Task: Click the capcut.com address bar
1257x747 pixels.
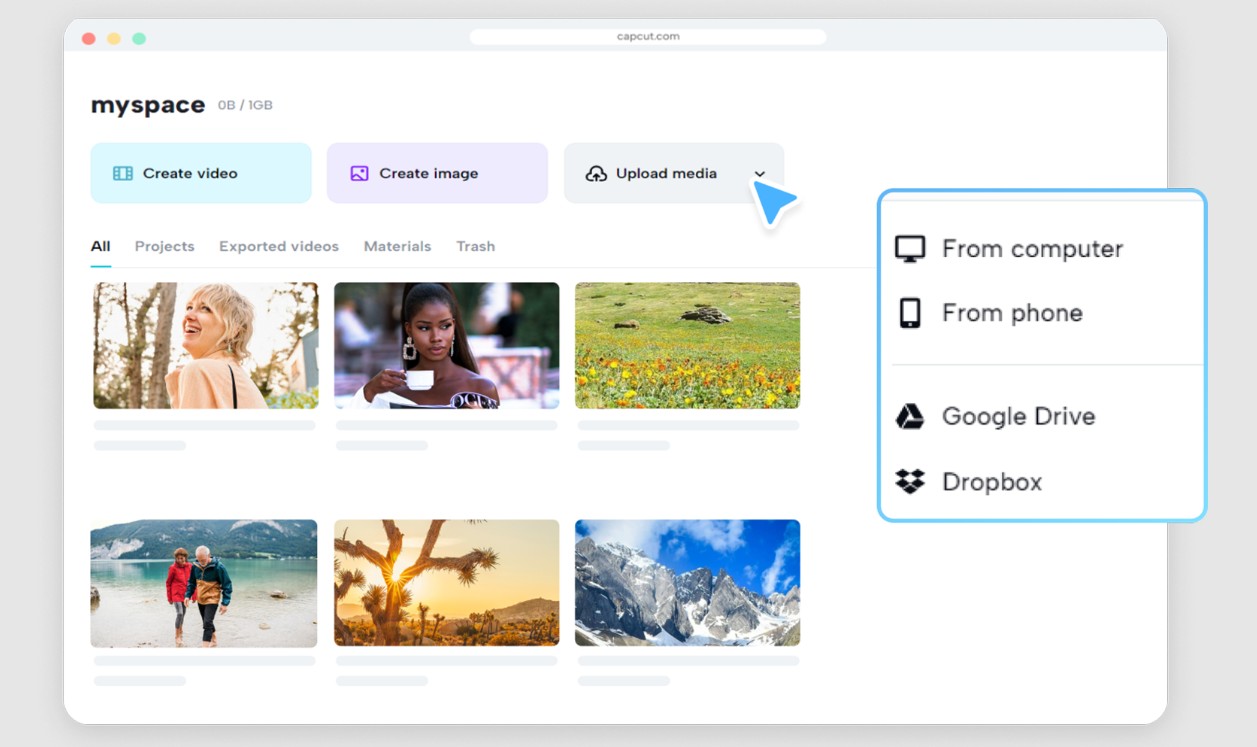Action: (x=648, y=37)
